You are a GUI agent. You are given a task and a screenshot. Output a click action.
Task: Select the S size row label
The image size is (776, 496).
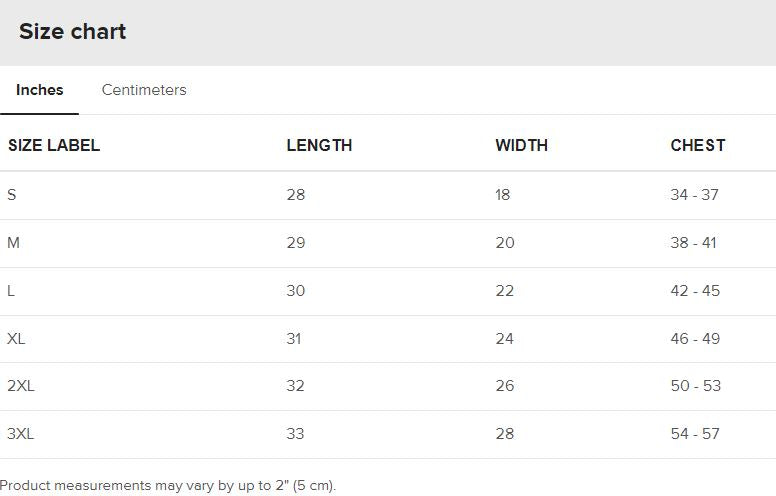(x=12, y=195)
